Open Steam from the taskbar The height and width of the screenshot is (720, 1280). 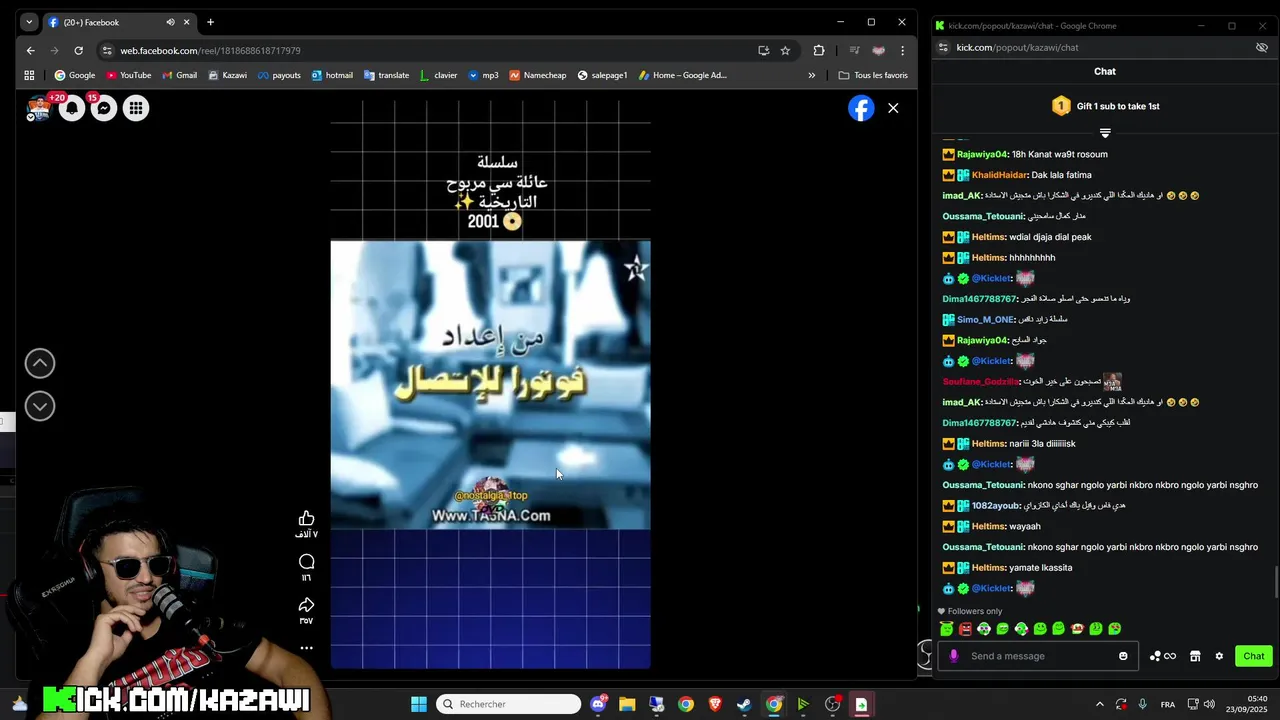(x=744, y=704)
